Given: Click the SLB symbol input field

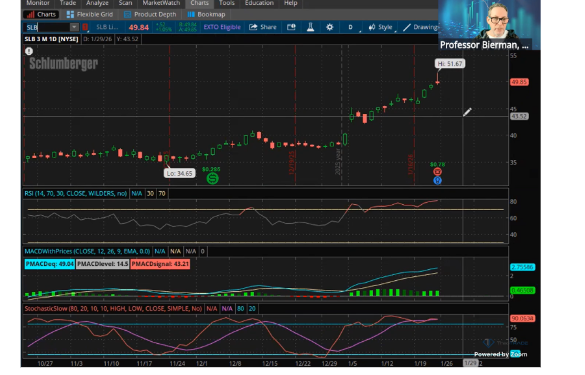Looking at the screenshot, I should click(x=47, y=27).
